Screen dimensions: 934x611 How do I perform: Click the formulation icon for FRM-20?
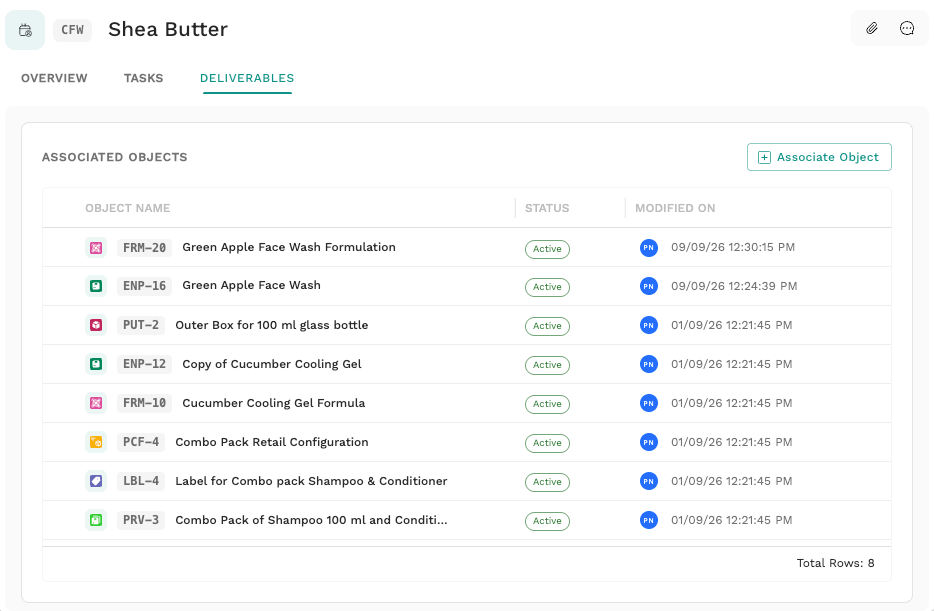[96, 248]
